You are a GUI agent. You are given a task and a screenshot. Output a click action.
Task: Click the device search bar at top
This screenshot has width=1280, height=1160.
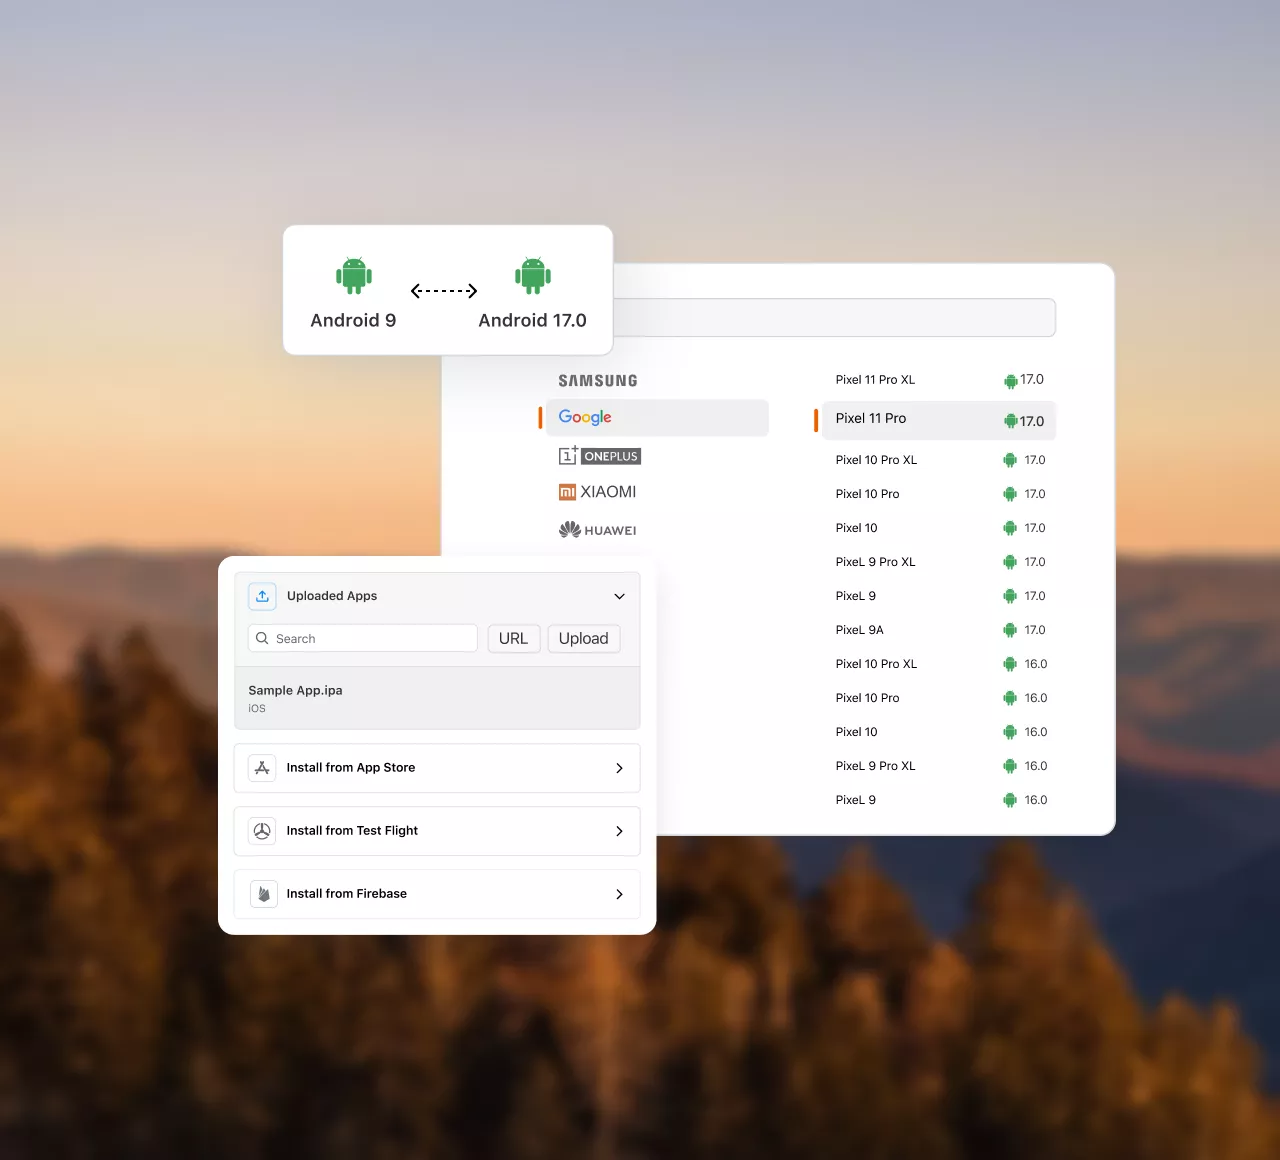coord(834,318)
